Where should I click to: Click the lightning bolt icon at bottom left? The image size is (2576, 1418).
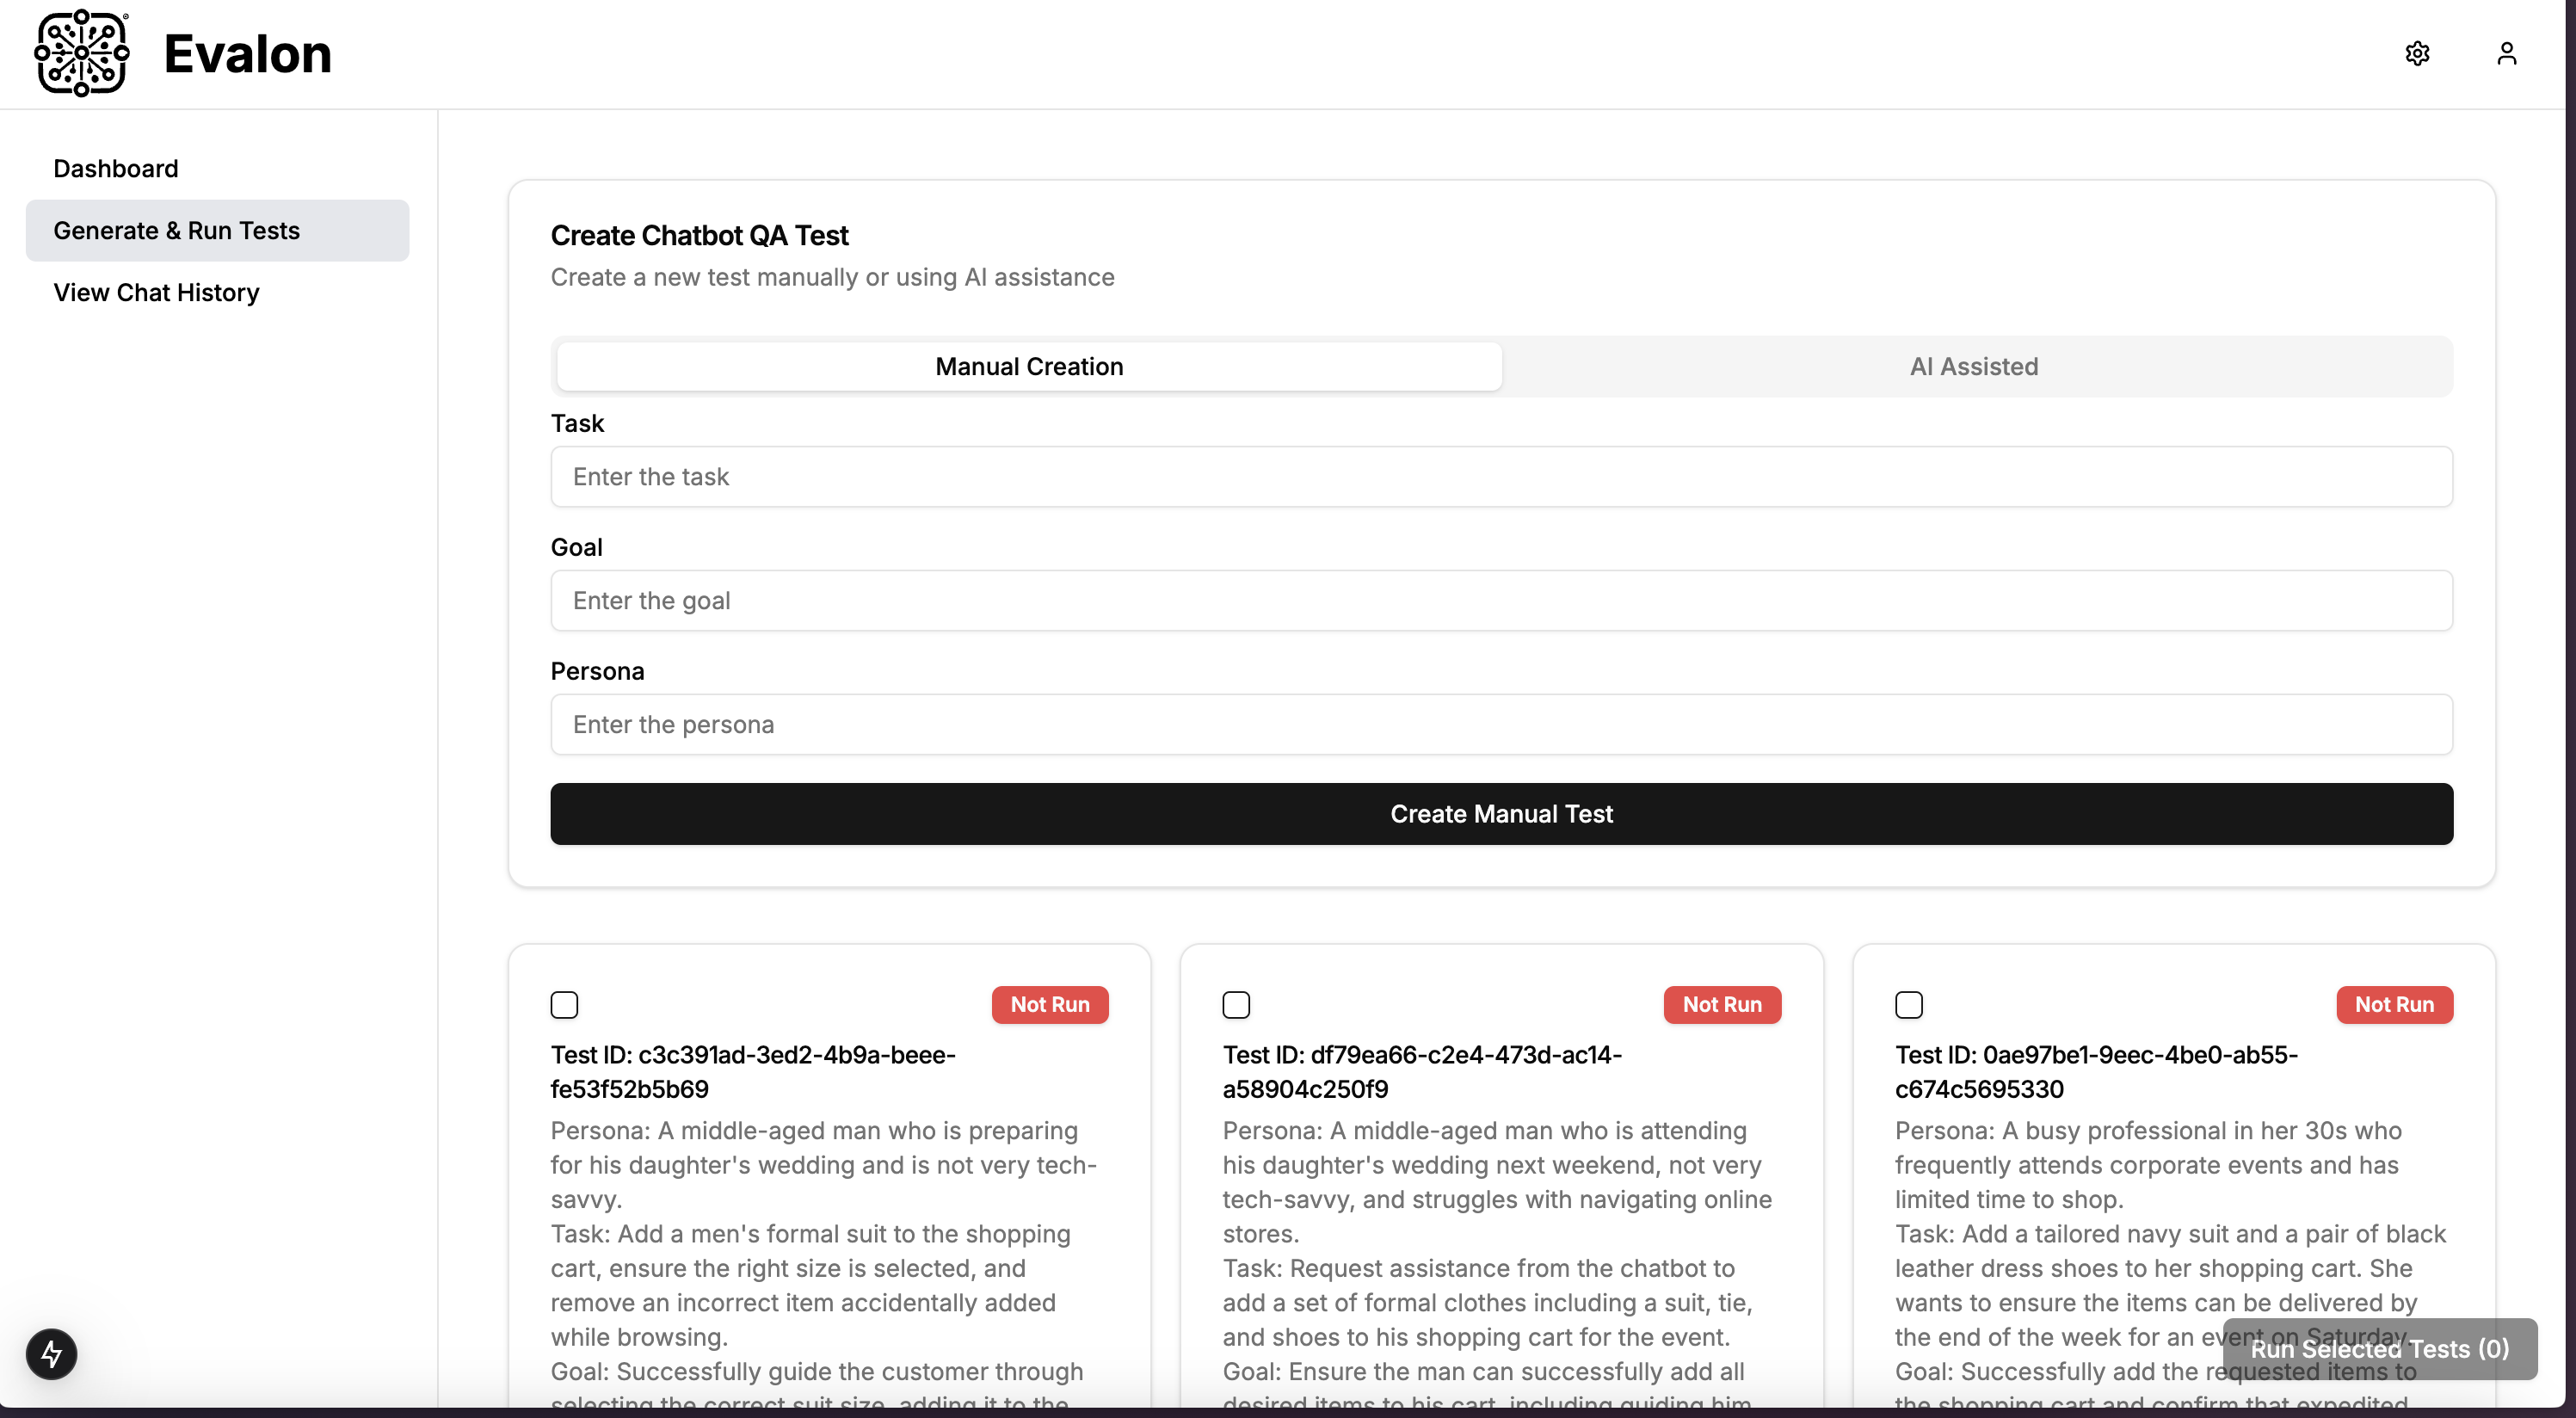[51, 1354]
